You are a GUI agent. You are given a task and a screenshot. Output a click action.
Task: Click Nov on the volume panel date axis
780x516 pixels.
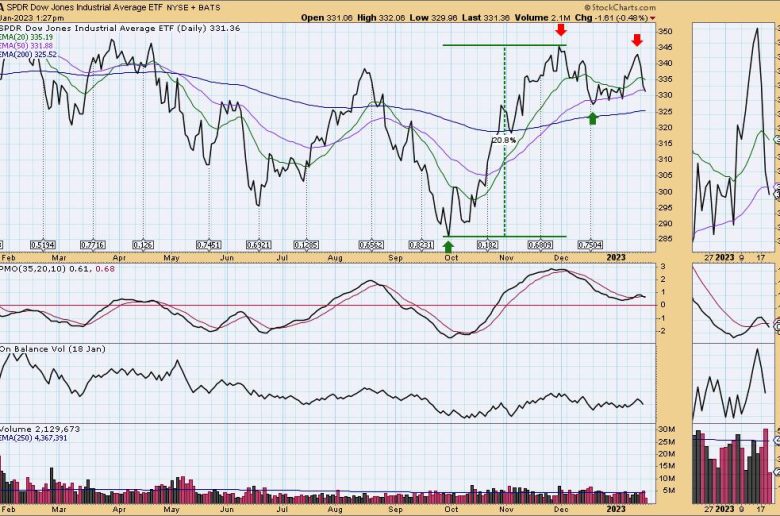pyautogui.click(x=506, y=510)
